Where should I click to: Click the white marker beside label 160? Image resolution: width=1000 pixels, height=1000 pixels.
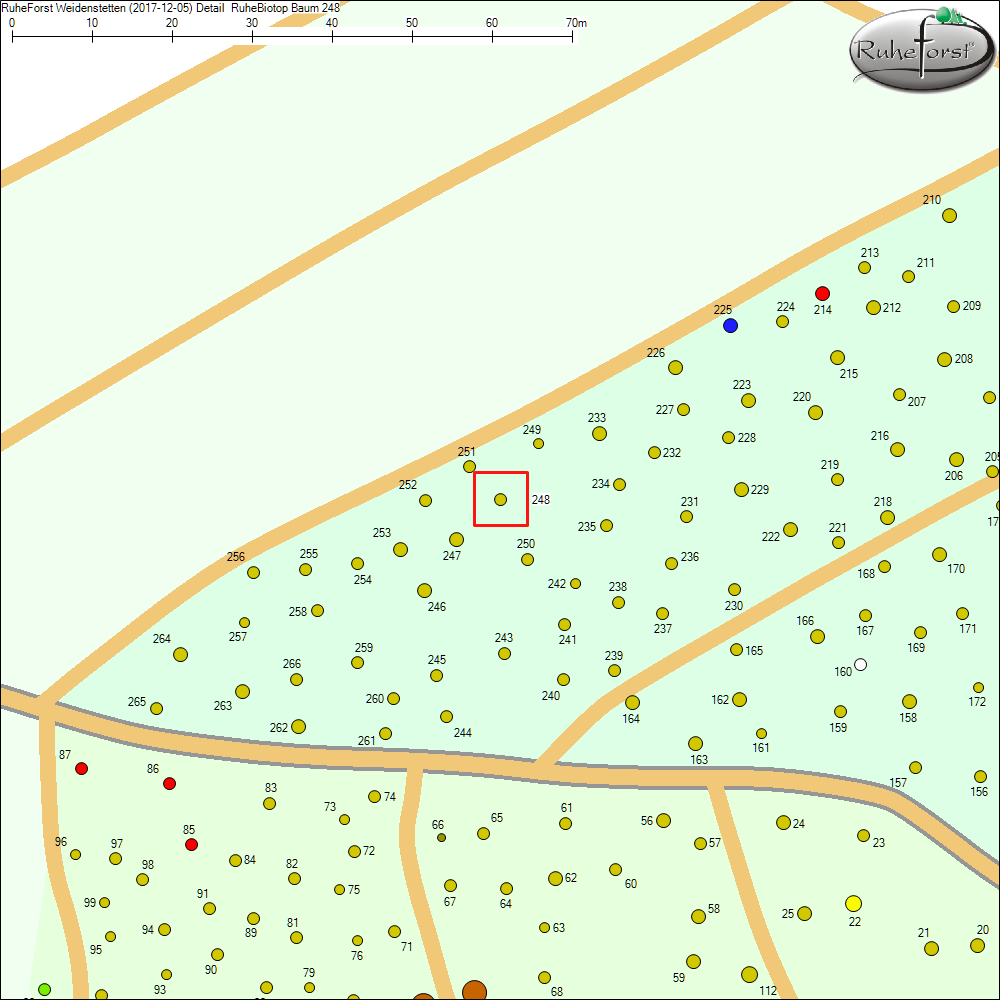[x=859, y=664]
